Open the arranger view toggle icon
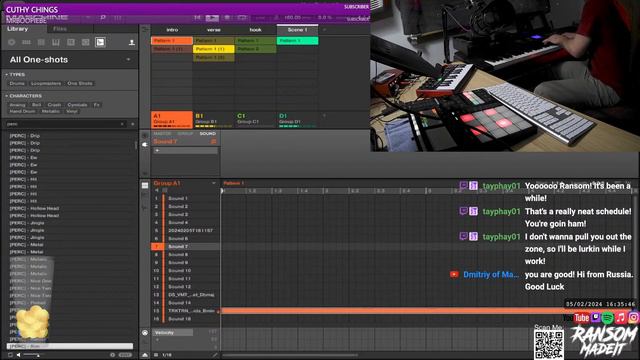Viewport: 640px width, 360px height. (x=145, y=29)
